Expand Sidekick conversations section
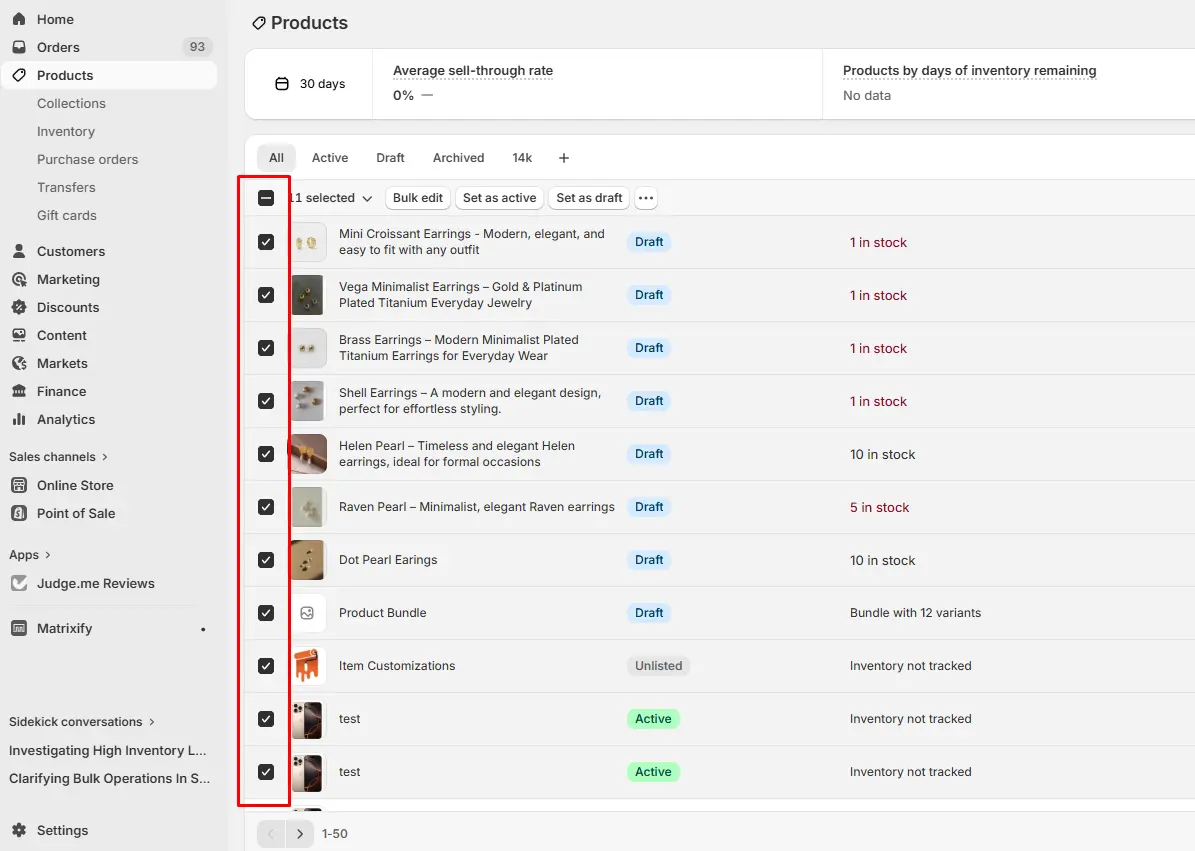1195x851 pixels. point(82,721)
